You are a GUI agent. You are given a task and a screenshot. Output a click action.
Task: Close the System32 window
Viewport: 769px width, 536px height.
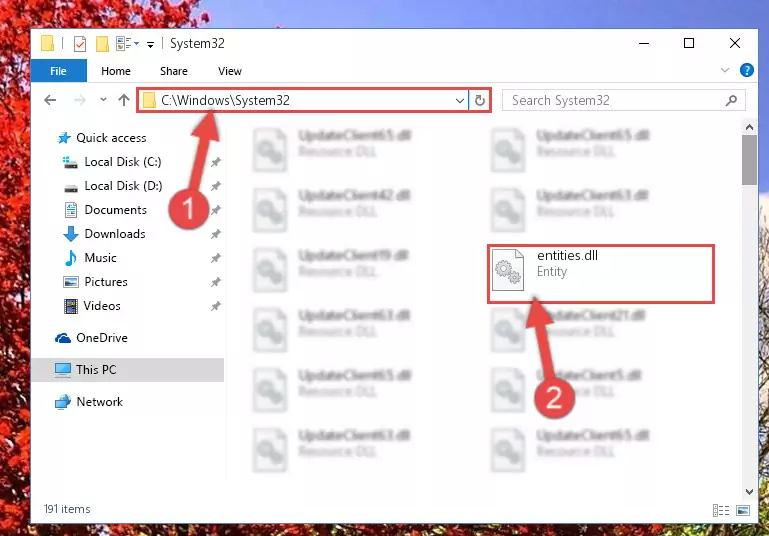coord(735,43)
